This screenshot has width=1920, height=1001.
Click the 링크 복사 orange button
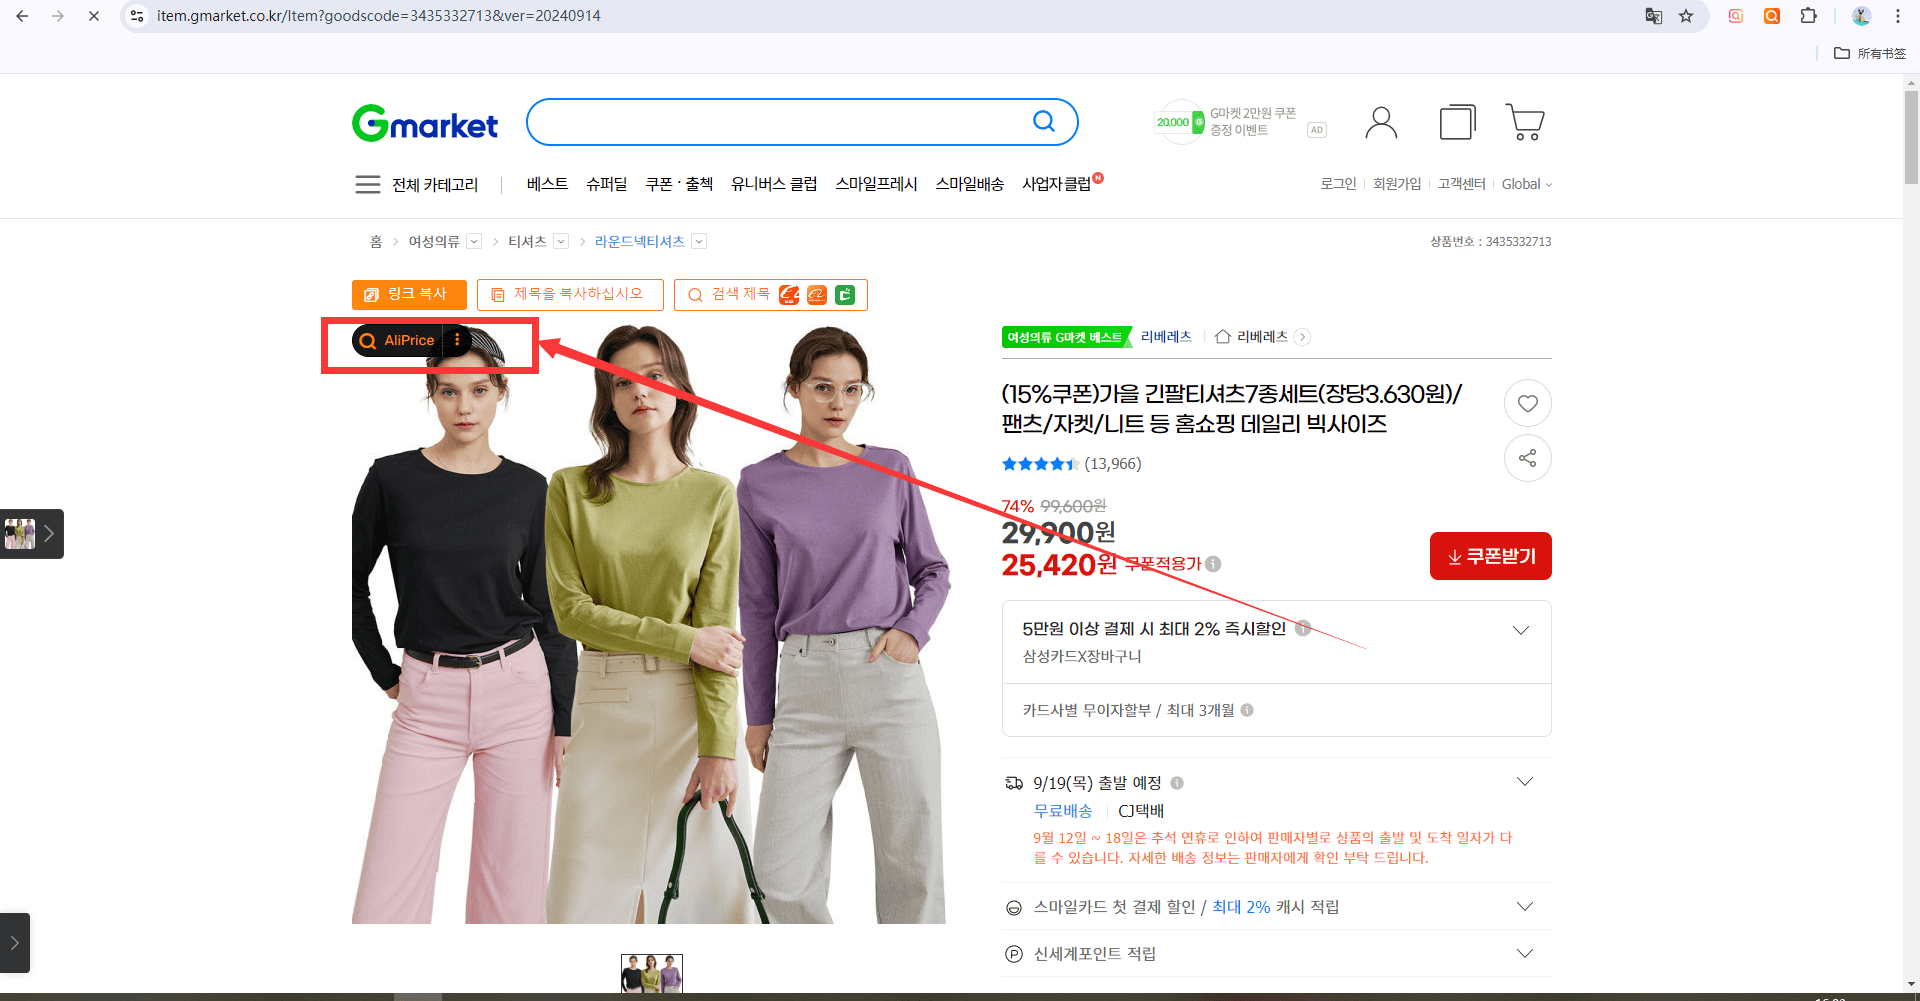pyautogui.click(x=409, y=294)
